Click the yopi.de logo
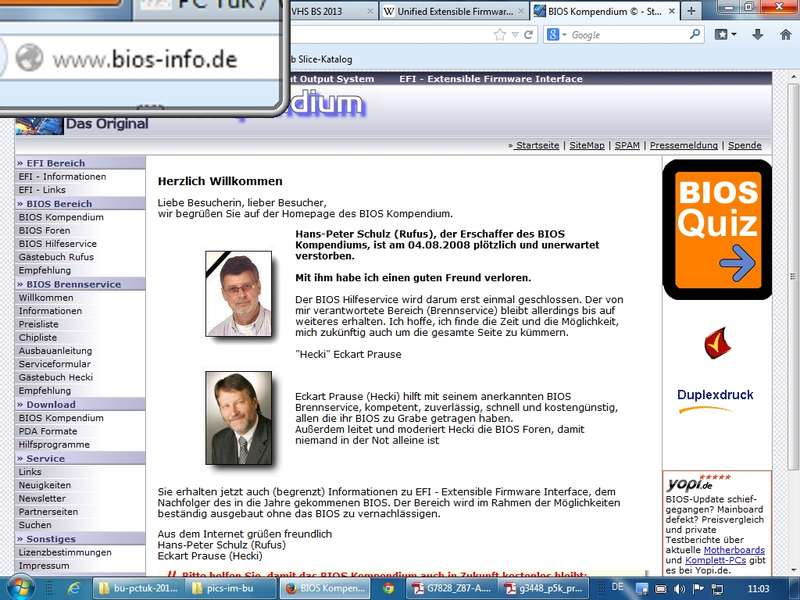 (x=697, y=482)
